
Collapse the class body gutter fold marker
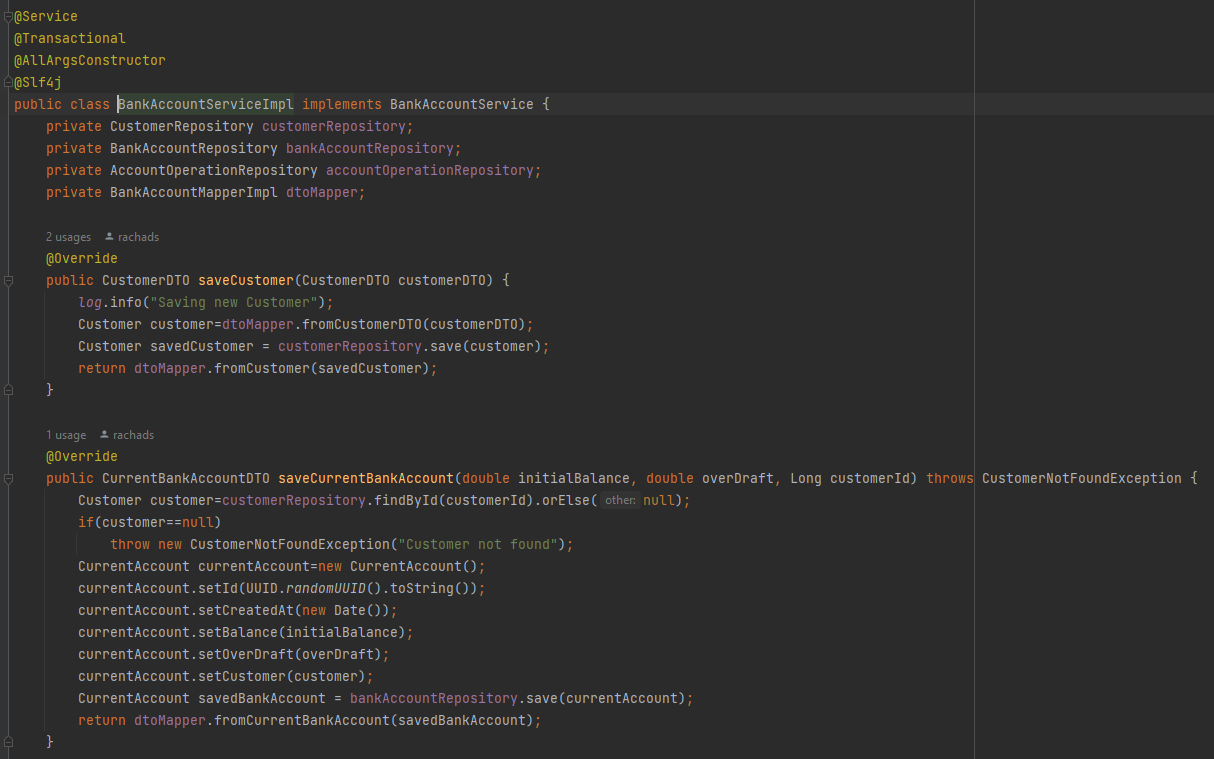click(x=7, y=82)
